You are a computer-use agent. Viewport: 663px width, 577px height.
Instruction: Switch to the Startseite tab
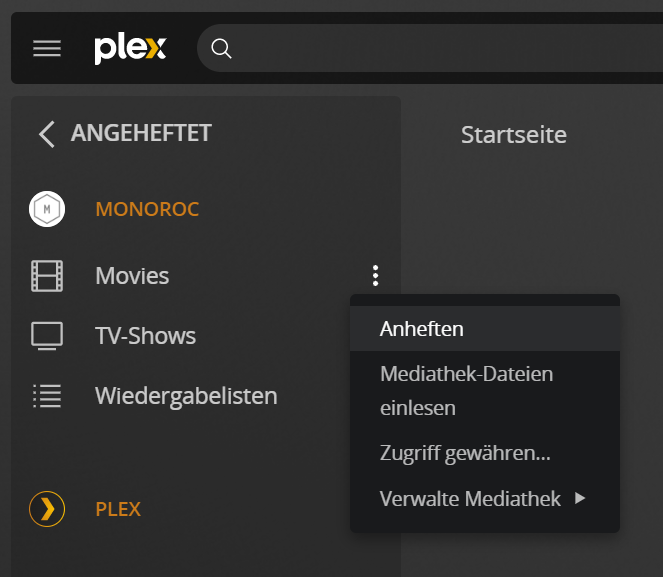(513, 134)
